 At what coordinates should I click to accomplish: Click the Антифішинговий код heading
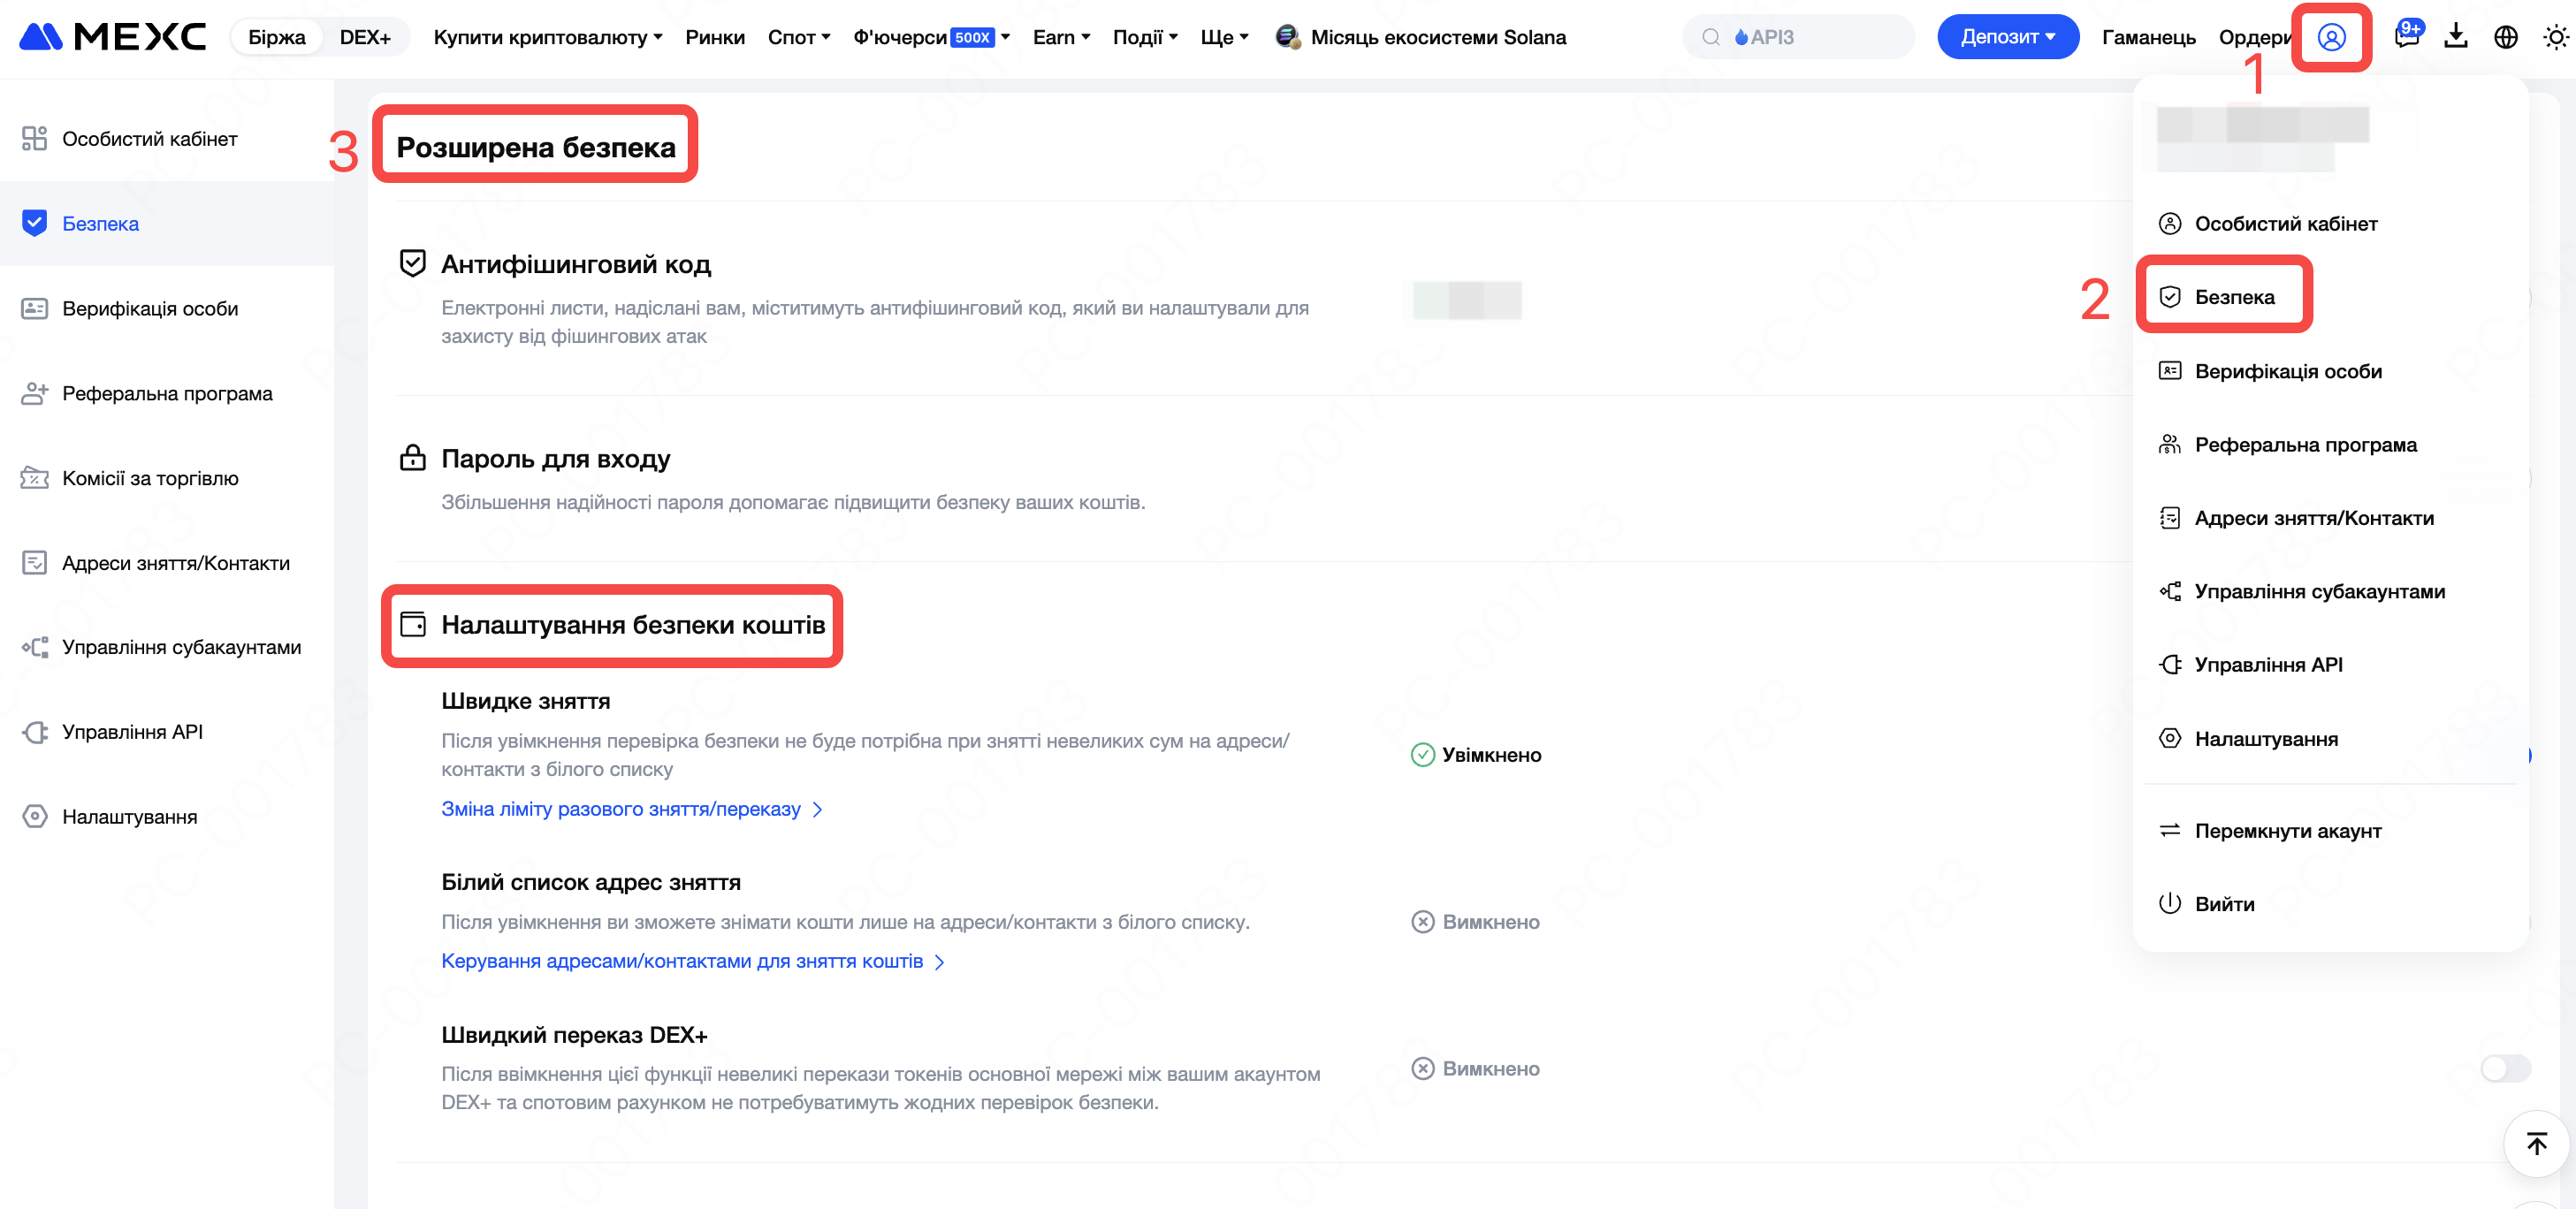576,264
